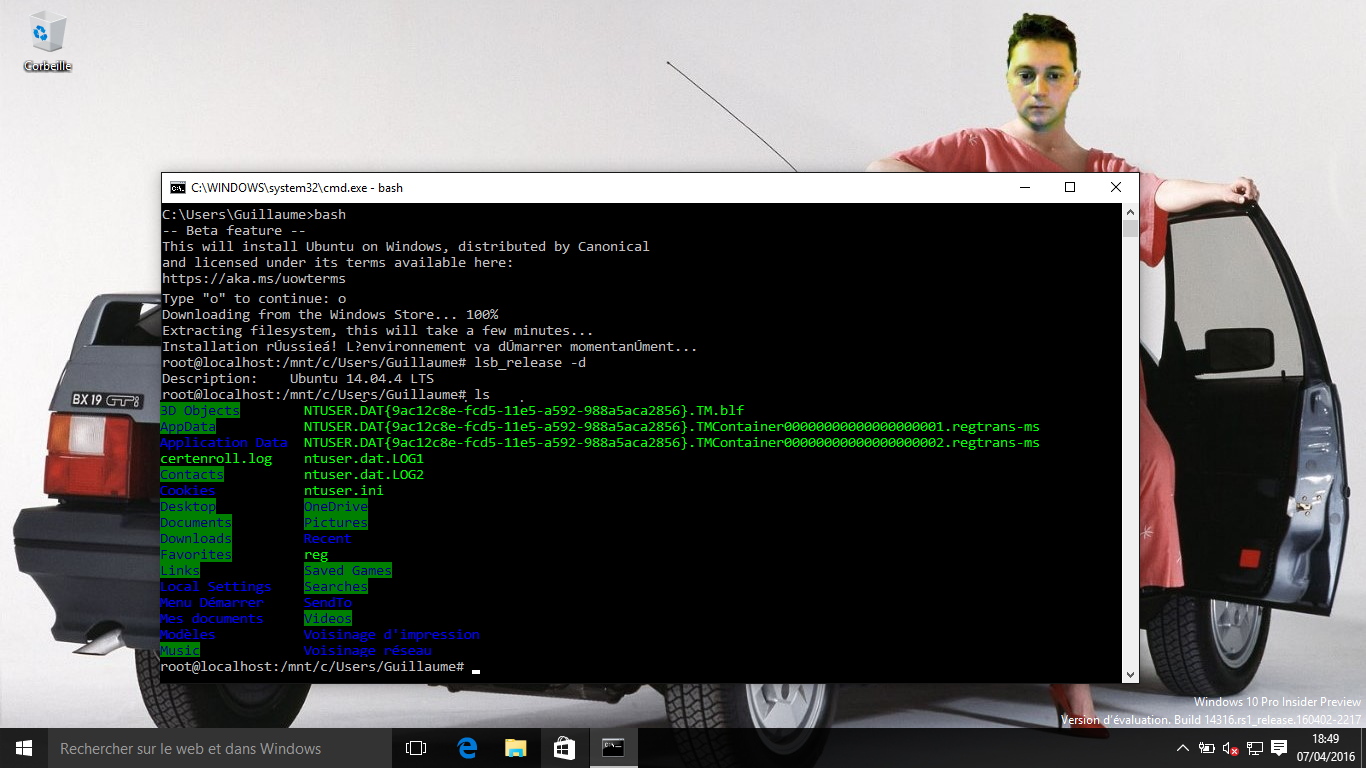Click the 'OneDrive' directory entry
The image size is (1366, 768).
[x=336, y=507]
